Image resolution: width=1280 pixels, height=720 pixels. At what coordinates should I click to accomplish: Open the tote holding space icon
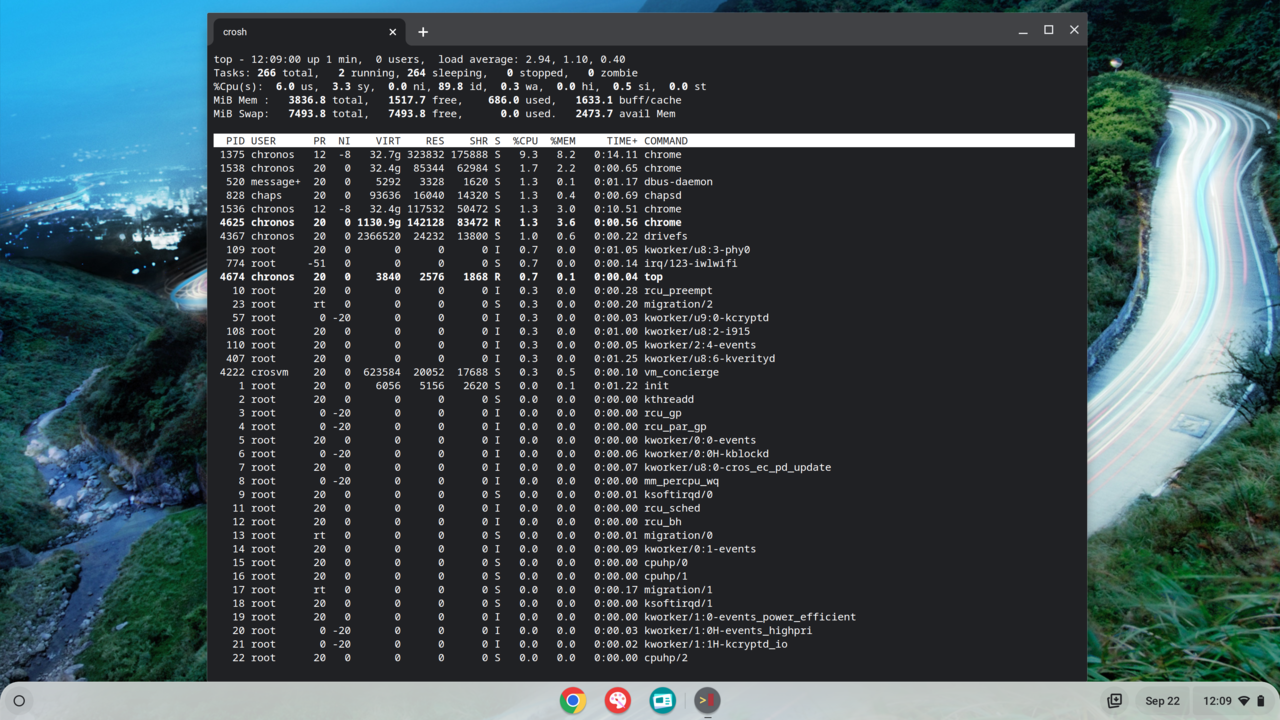tap(1114, 701)
